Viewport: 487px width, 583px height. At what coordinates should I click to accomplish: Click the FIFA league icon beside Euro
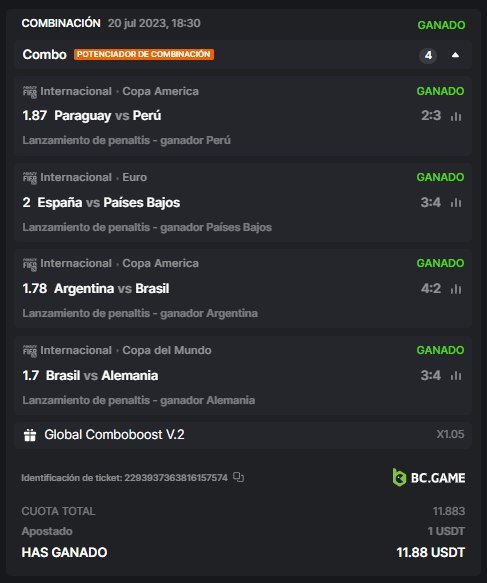pos(30,178)
